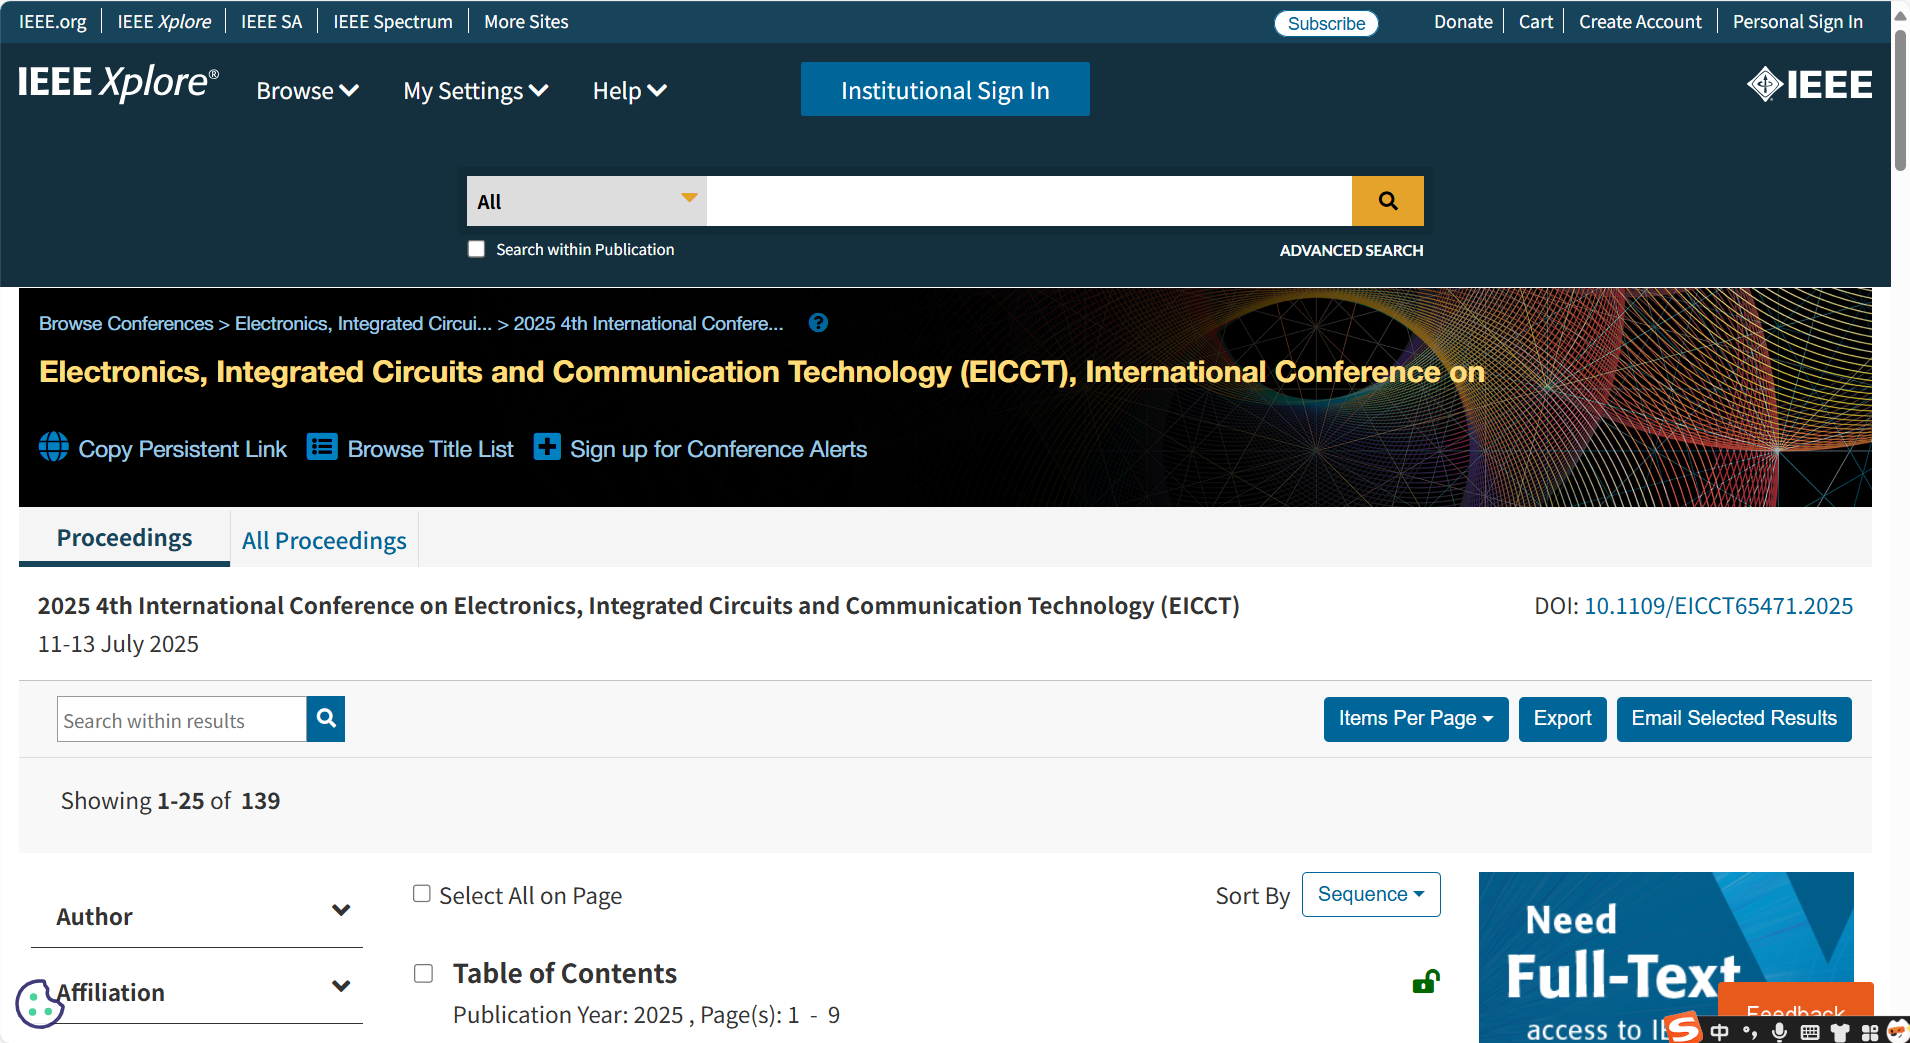This screenshot has height=1043, width=1910.
Task: Open the IME toolbox grid icon
Action: [x=1869, y=1033]
